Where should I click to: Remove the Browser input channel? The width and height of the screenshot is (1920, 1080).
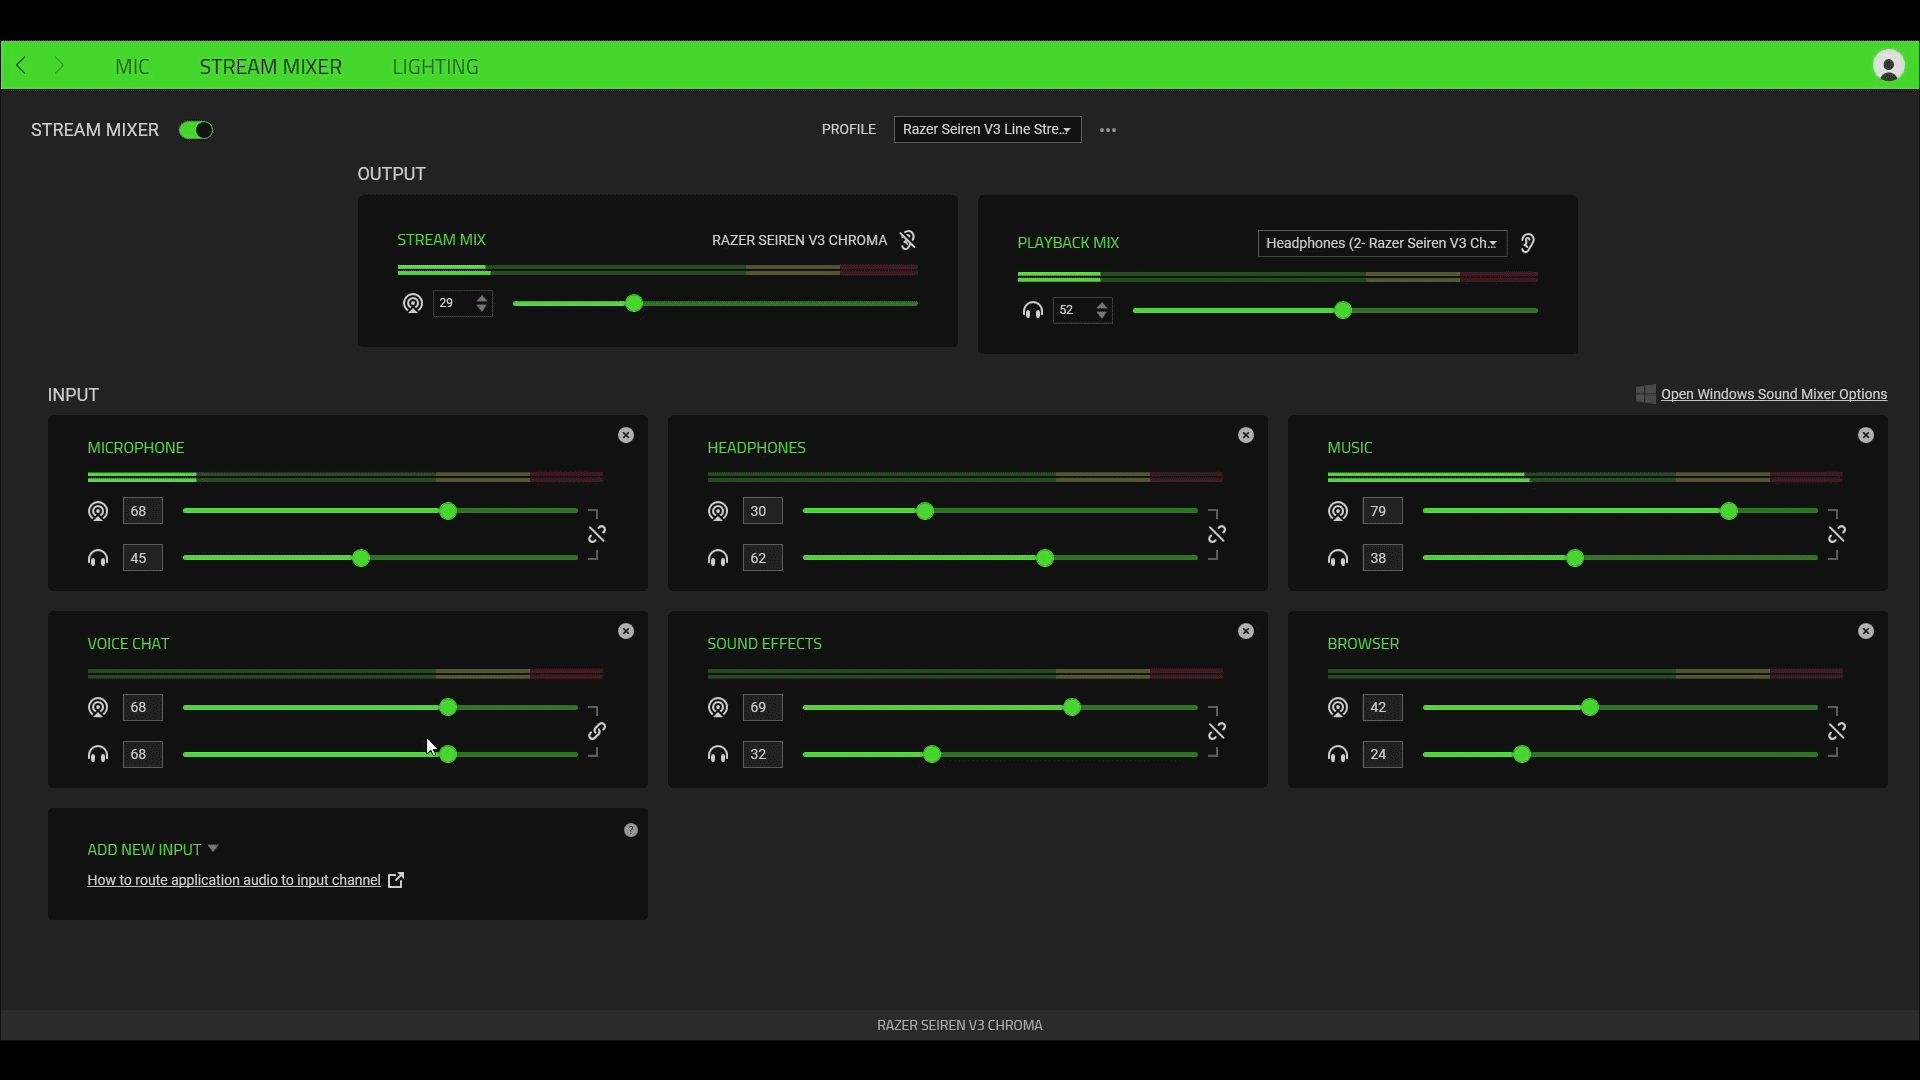[1866, 631]
